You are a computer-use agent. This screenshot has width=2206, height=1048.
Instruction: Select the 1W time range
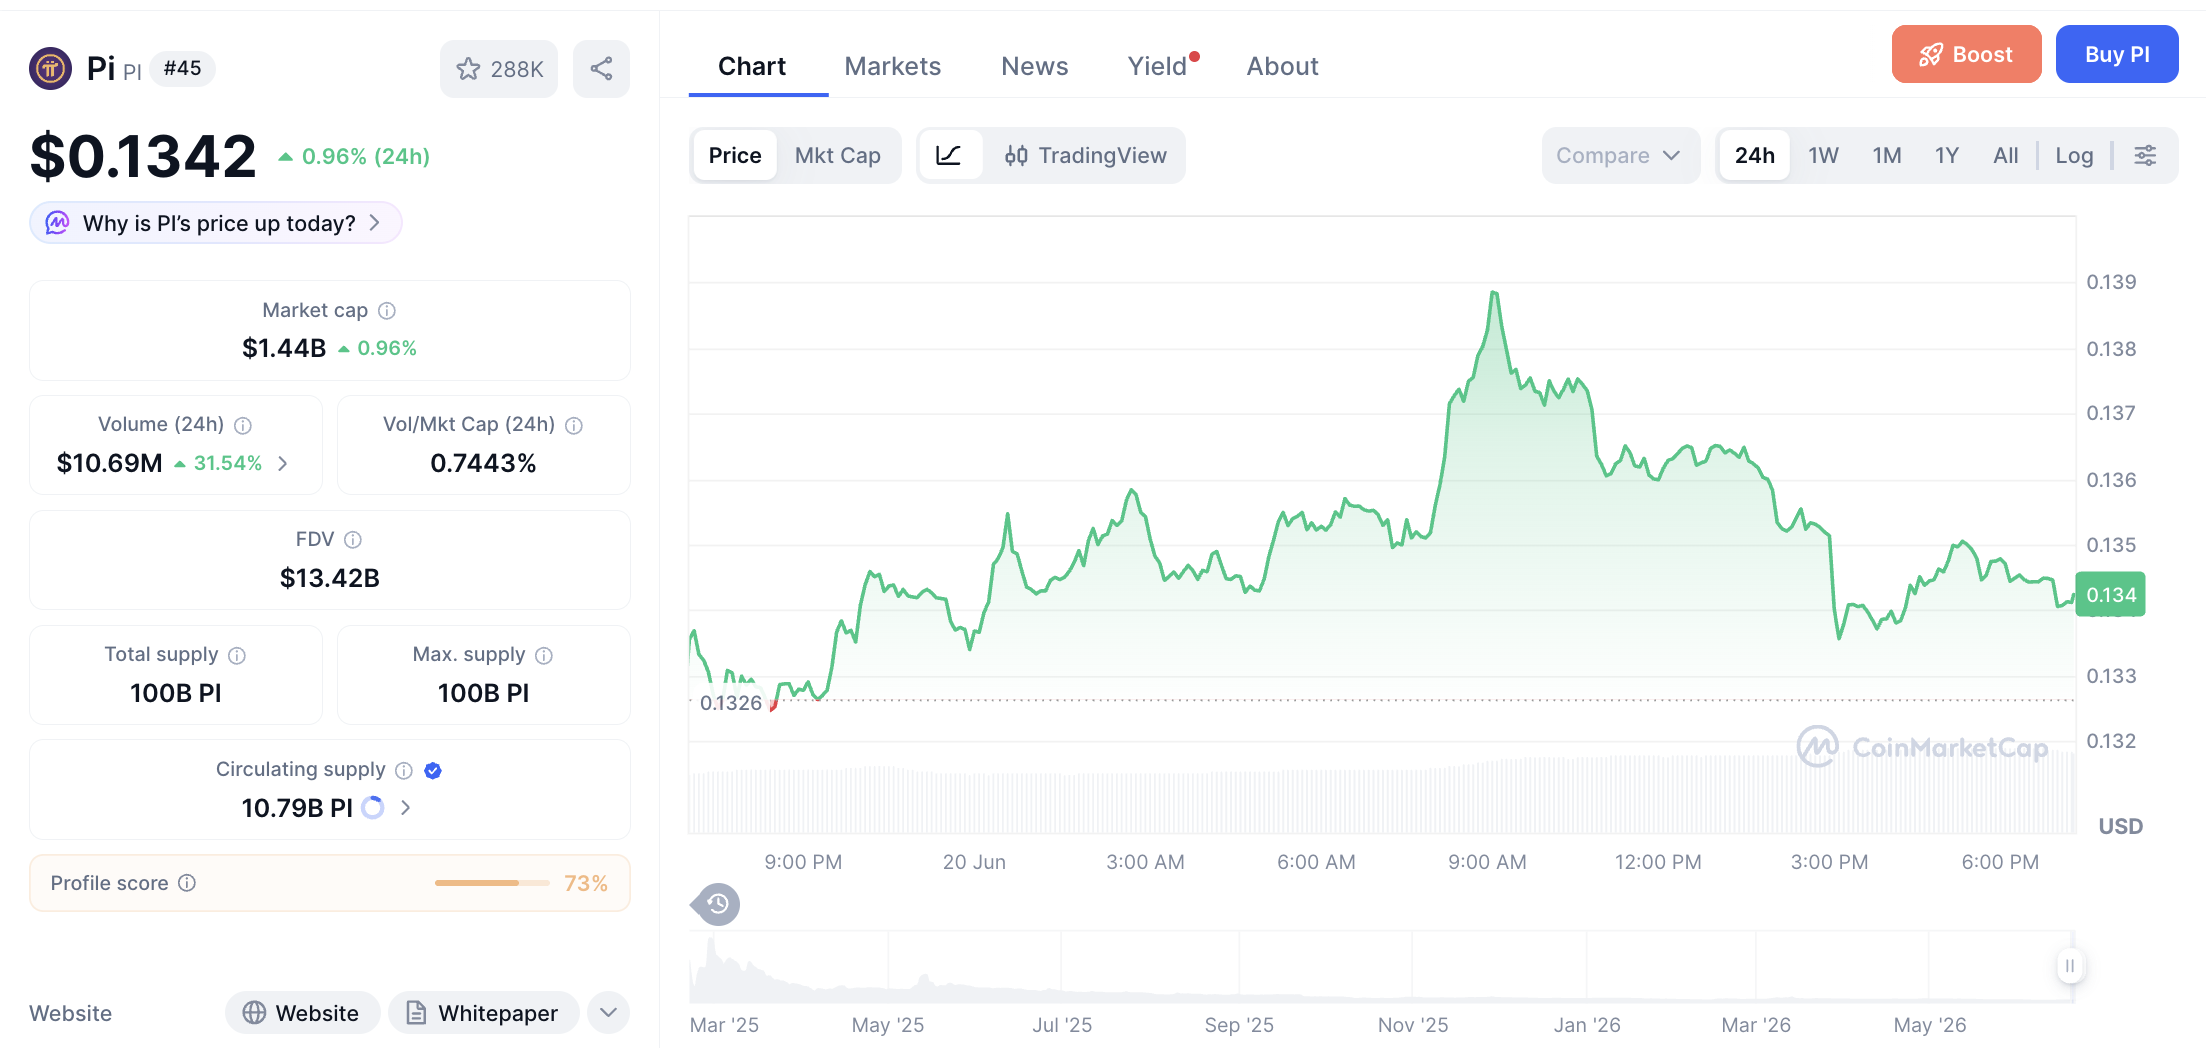coord(1824,155)
